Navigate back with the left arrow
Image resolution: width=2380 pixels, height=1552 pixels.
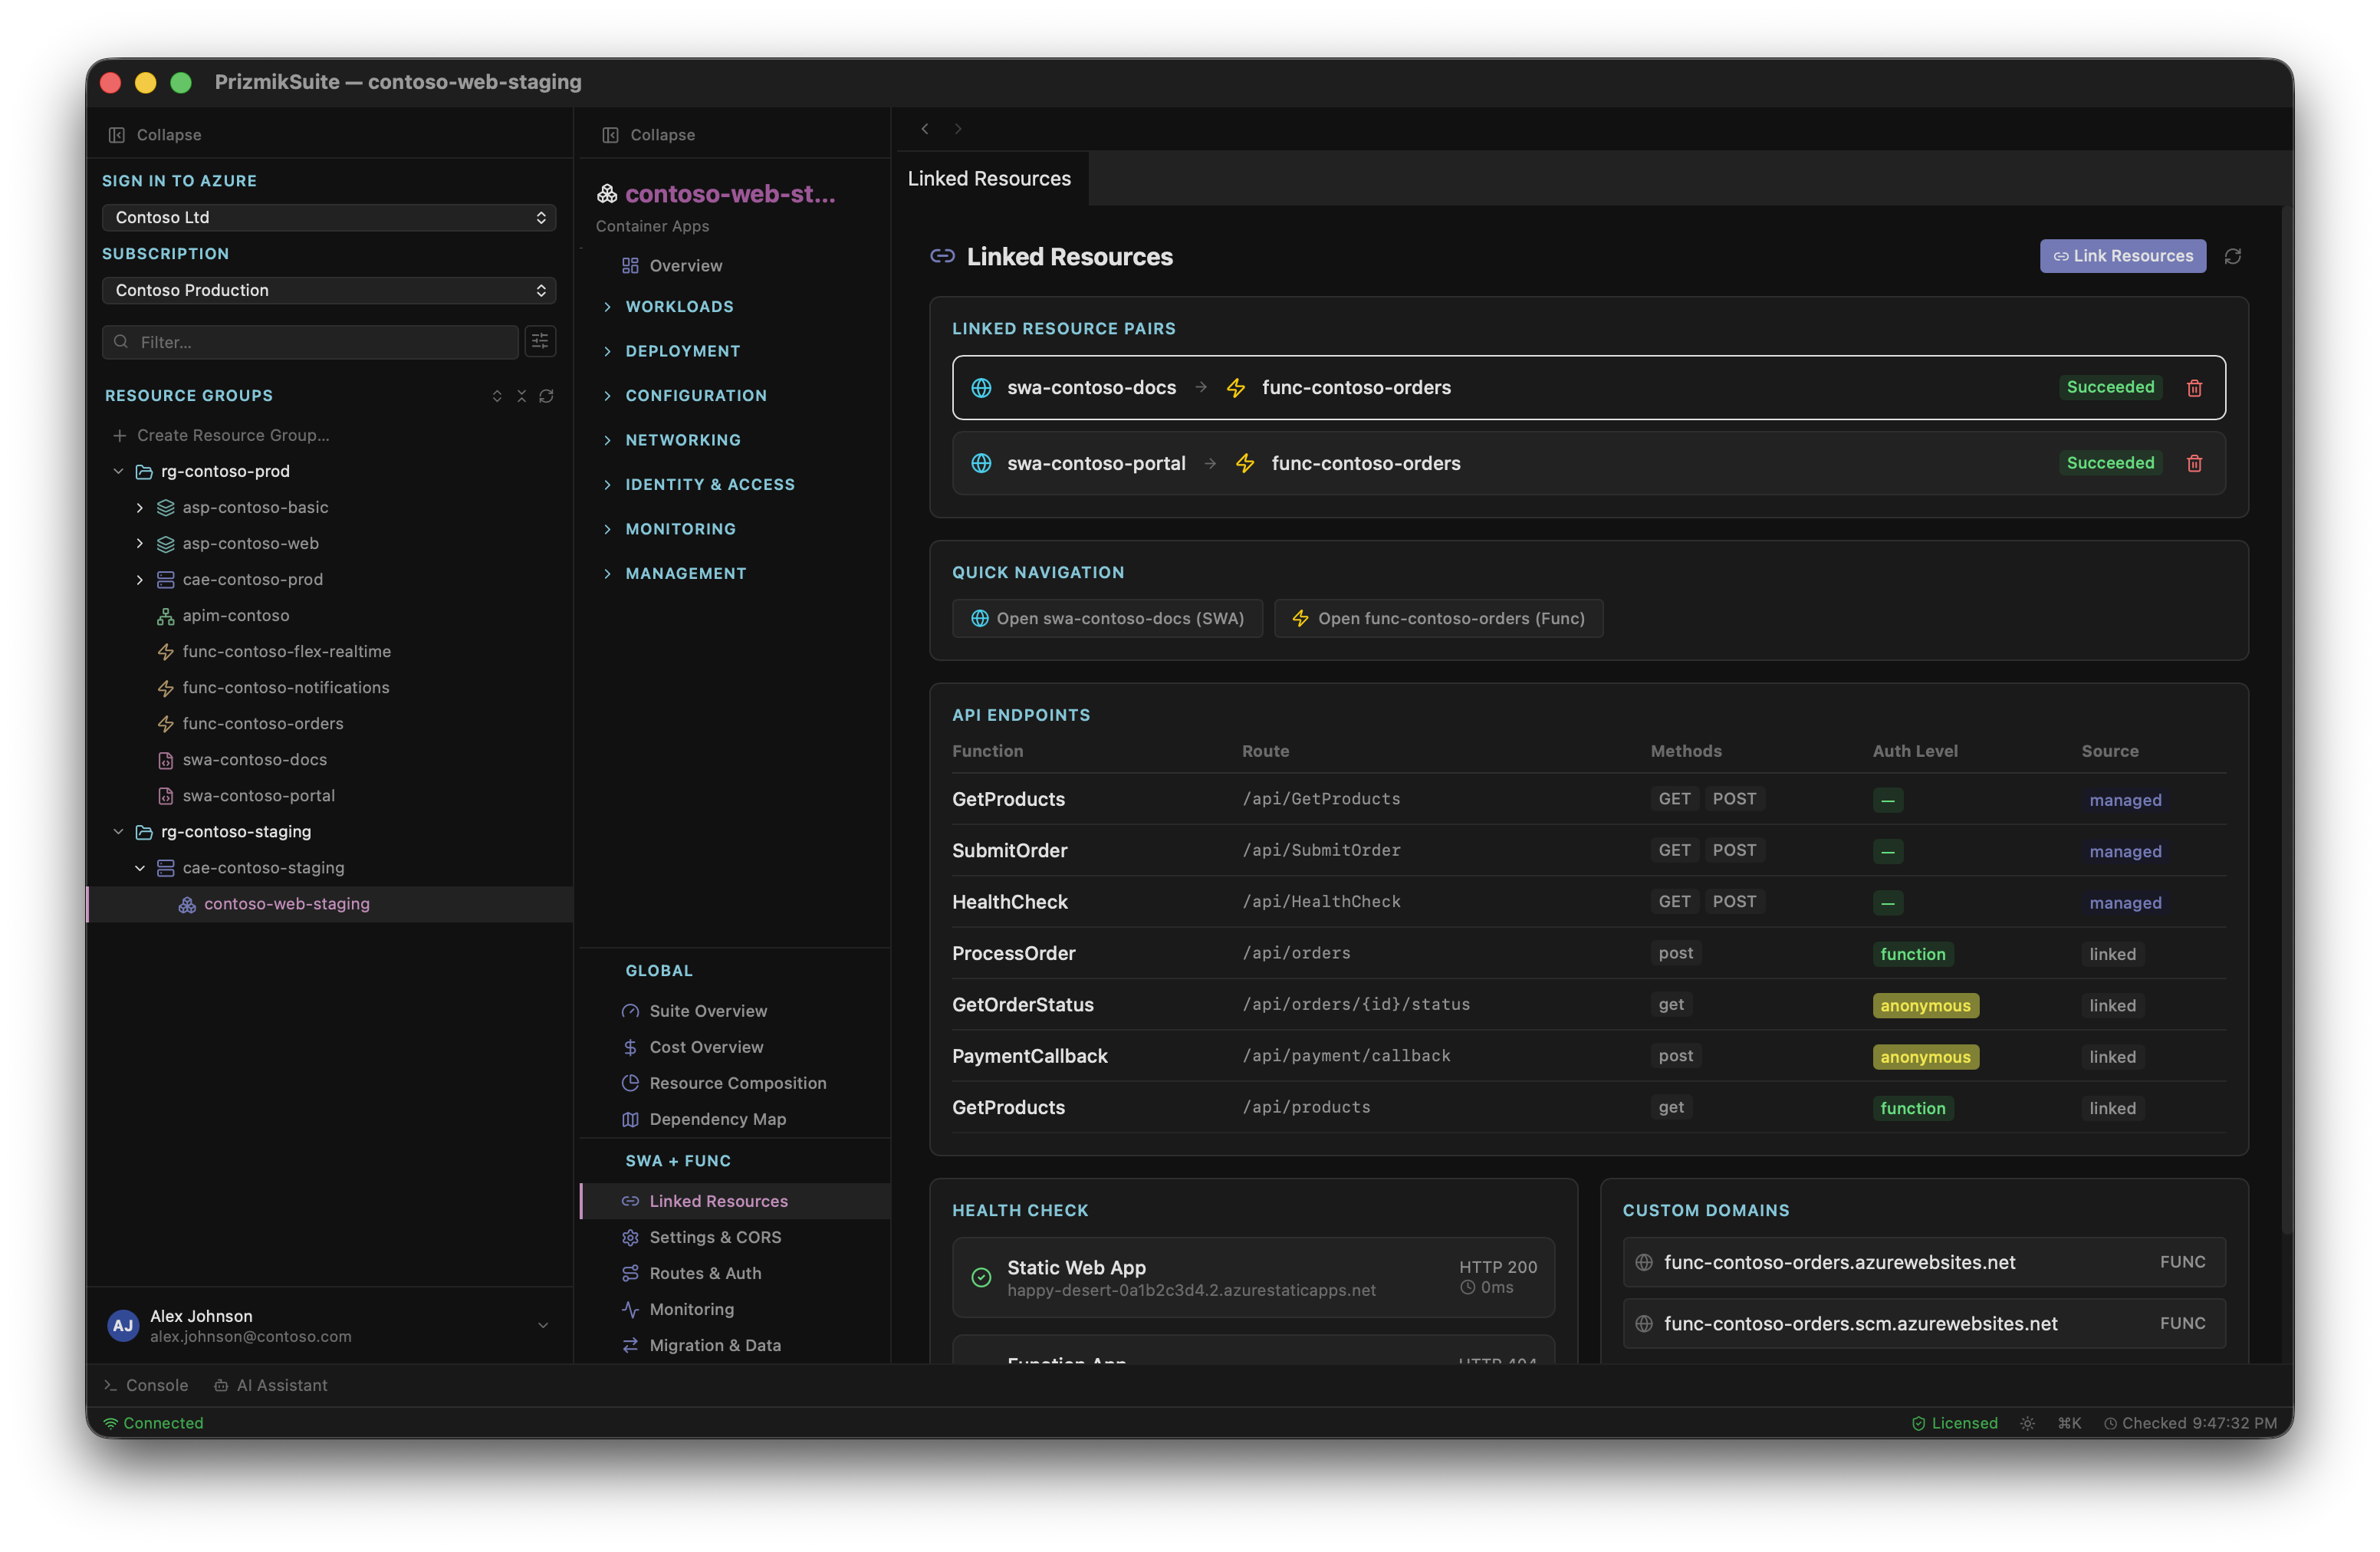click(925, 129)
